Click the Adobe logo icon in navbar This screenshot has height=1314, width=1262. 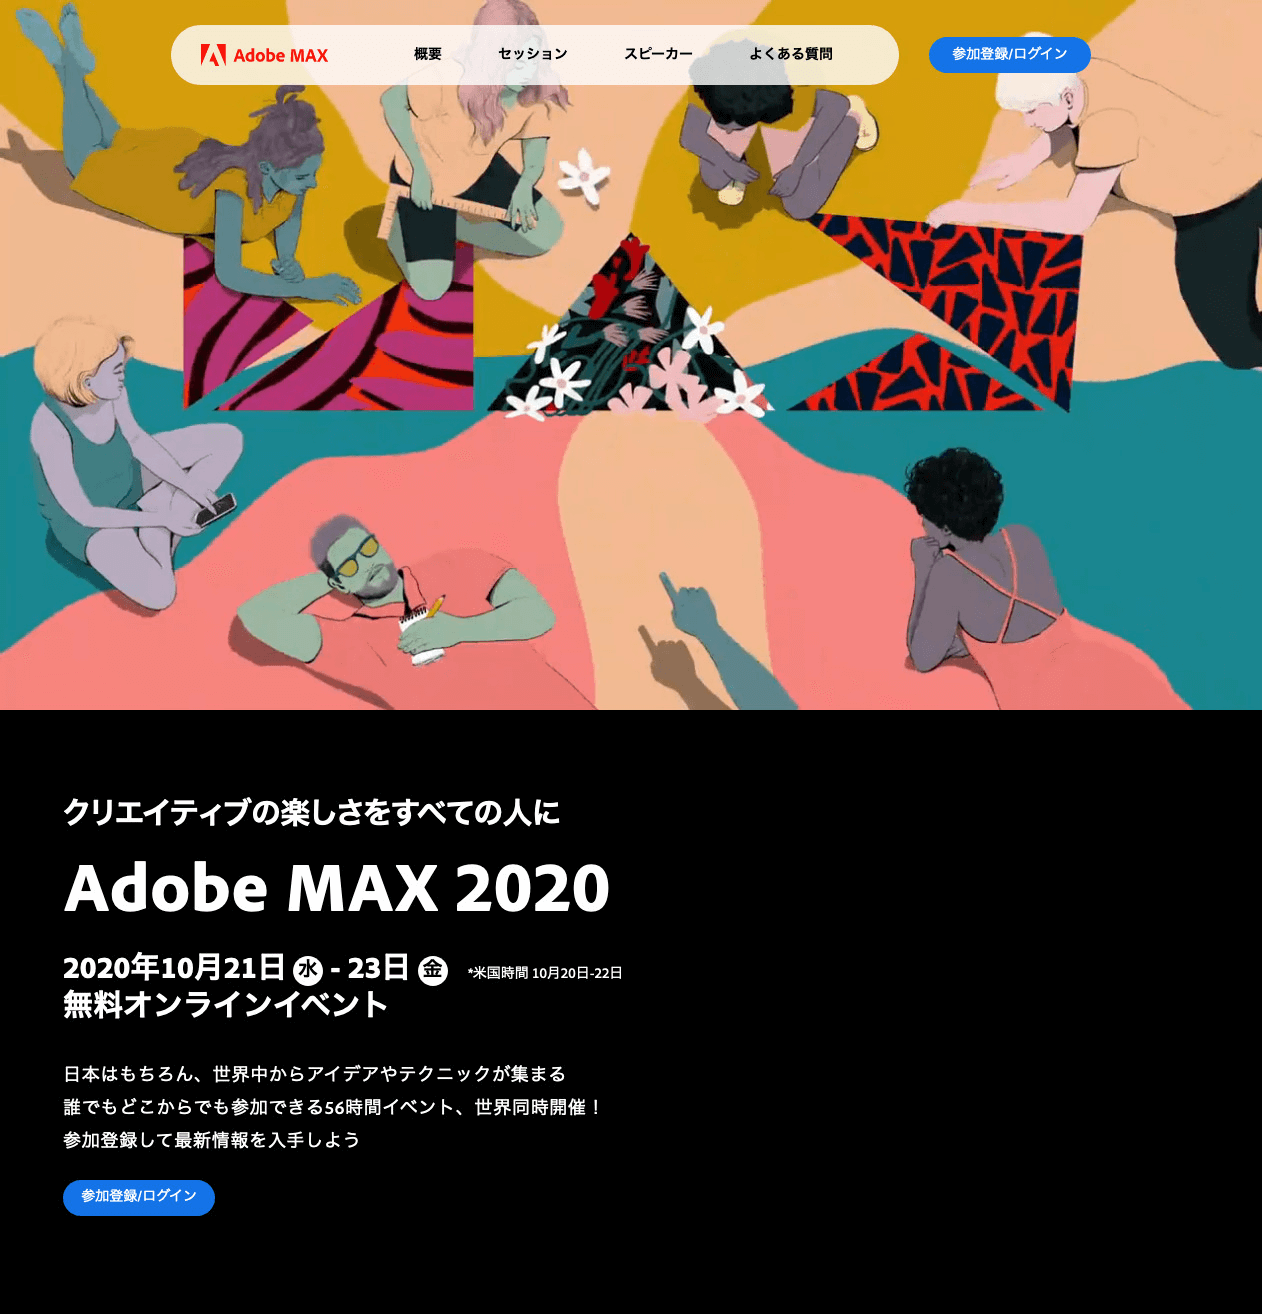(x=213, y=55)
